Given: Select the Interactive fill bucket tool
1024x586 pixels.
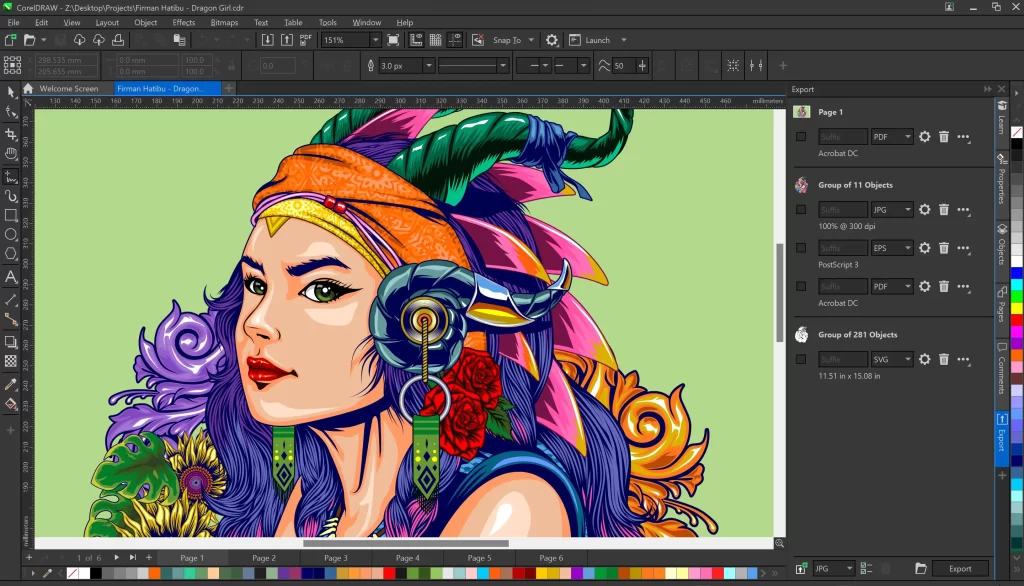Looking at the screenshot, I should [x=10, y=404].
